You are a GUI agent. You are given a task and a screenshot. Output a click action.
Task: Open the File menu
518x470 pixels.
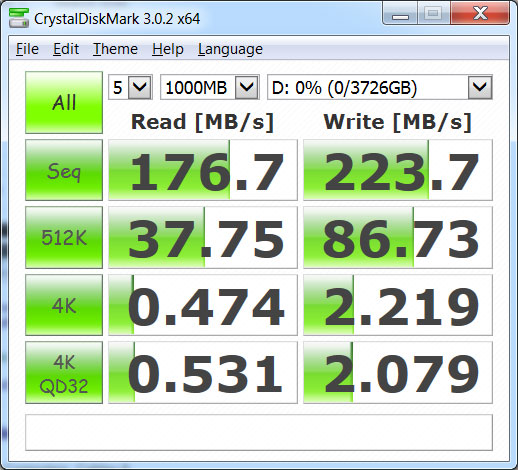(x=27, y=49)
